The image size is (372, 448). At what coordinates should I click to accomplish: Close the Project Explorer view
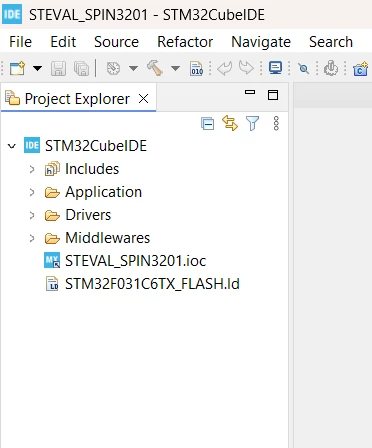143,99
